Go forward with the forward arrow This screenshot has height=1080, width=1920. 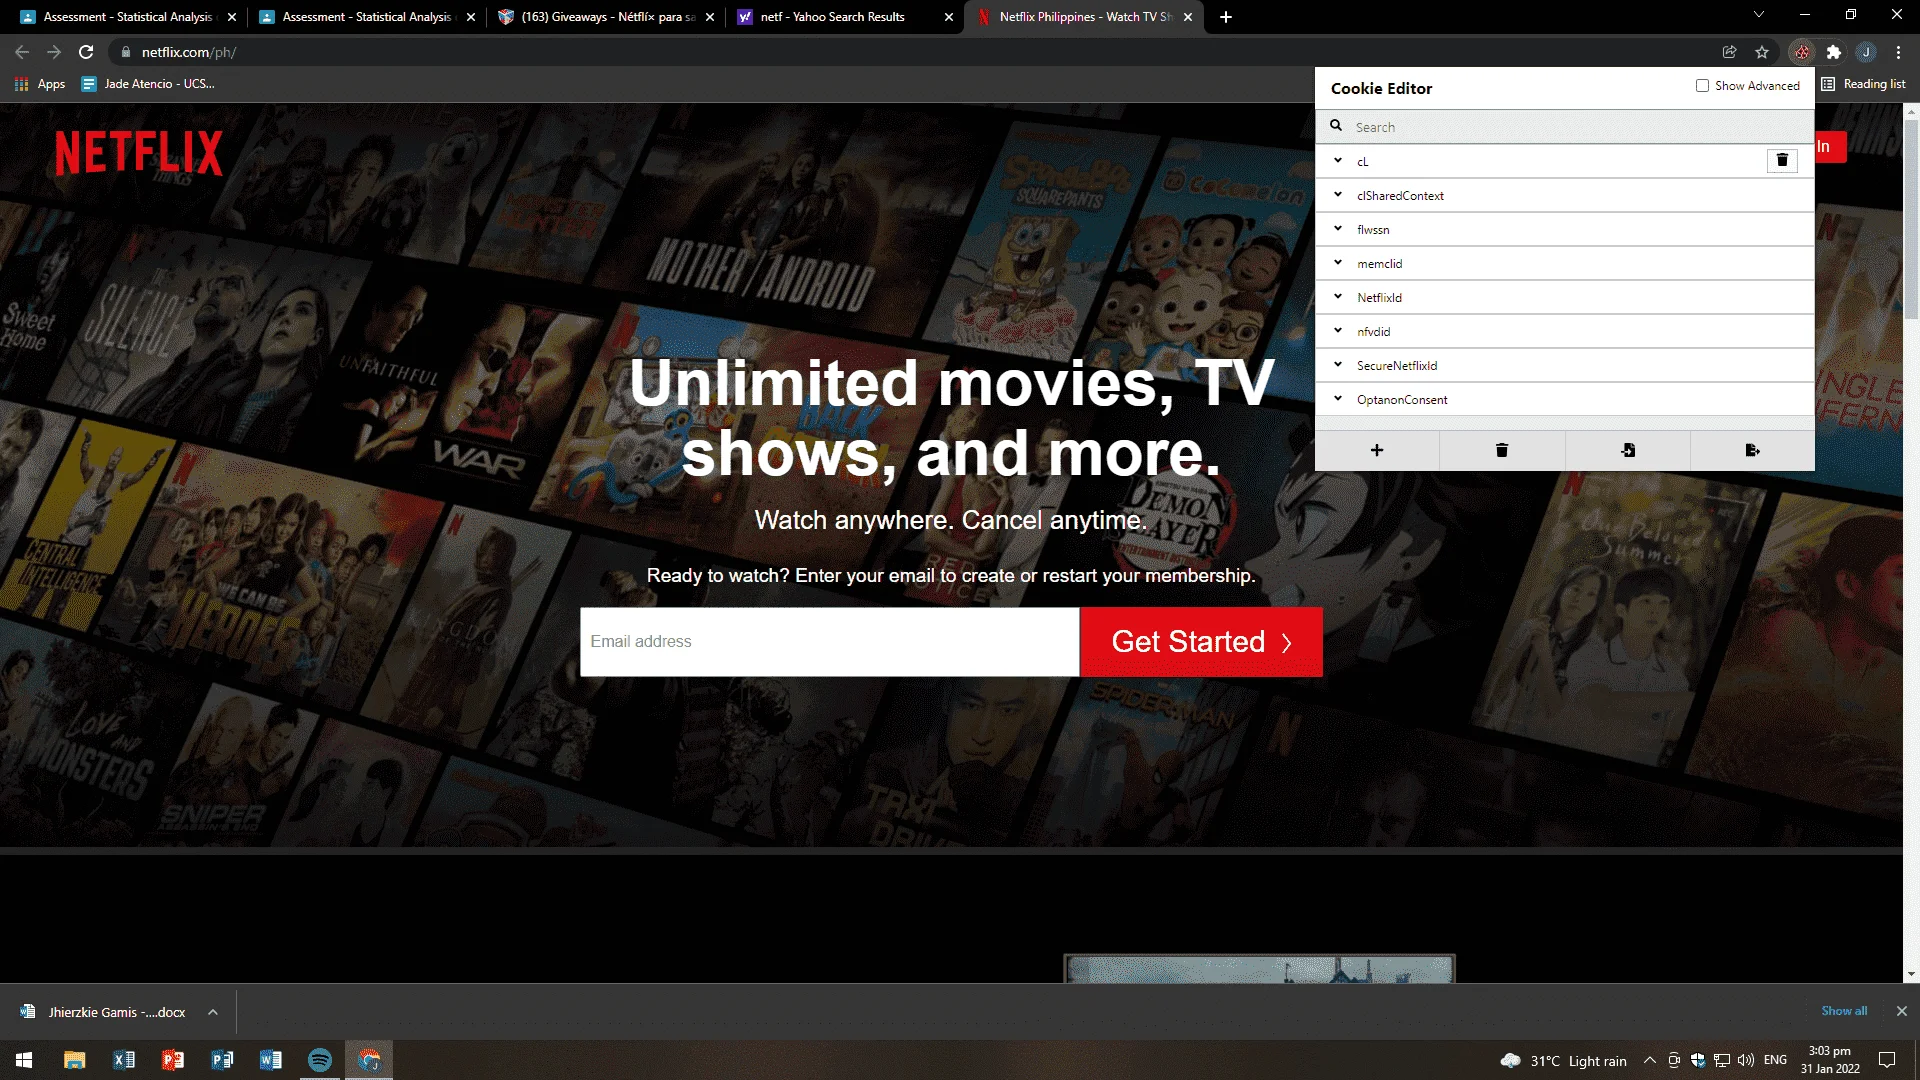(54, 52)
